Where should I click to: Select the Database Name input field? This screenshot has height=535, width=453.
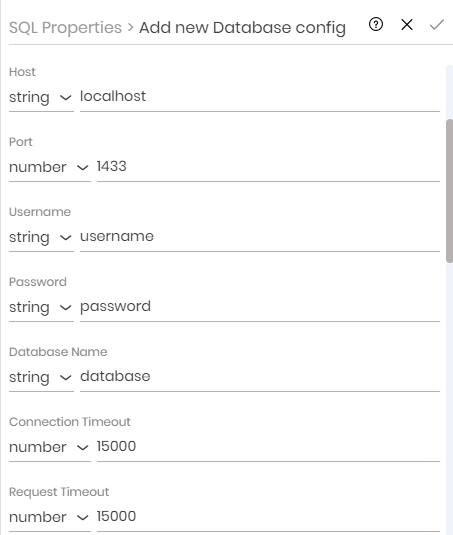(260, 377)
